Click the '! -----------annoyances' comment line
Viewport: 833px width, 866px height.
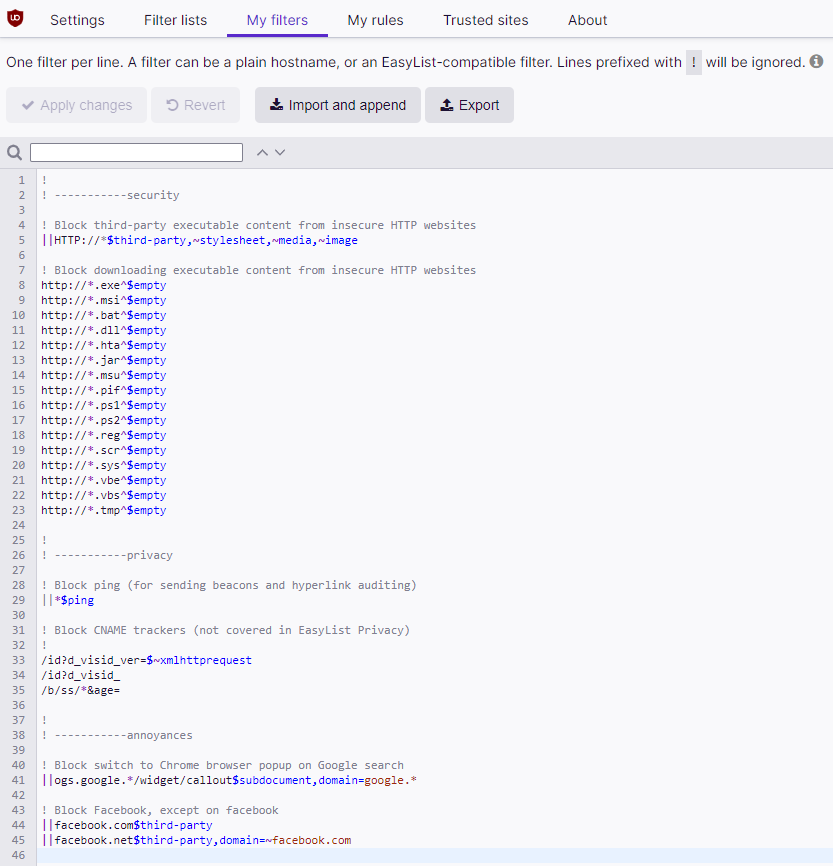coord(117,735)
